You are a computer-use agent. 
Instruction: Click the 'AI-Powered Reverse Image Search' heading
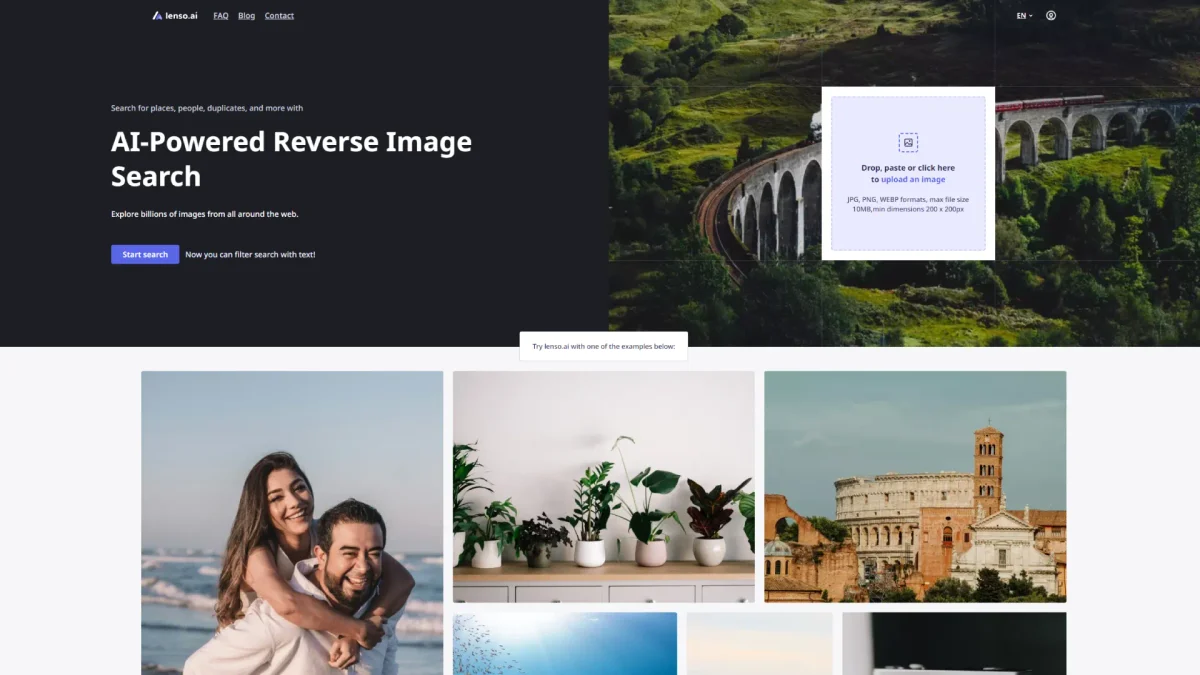point(291,159)
